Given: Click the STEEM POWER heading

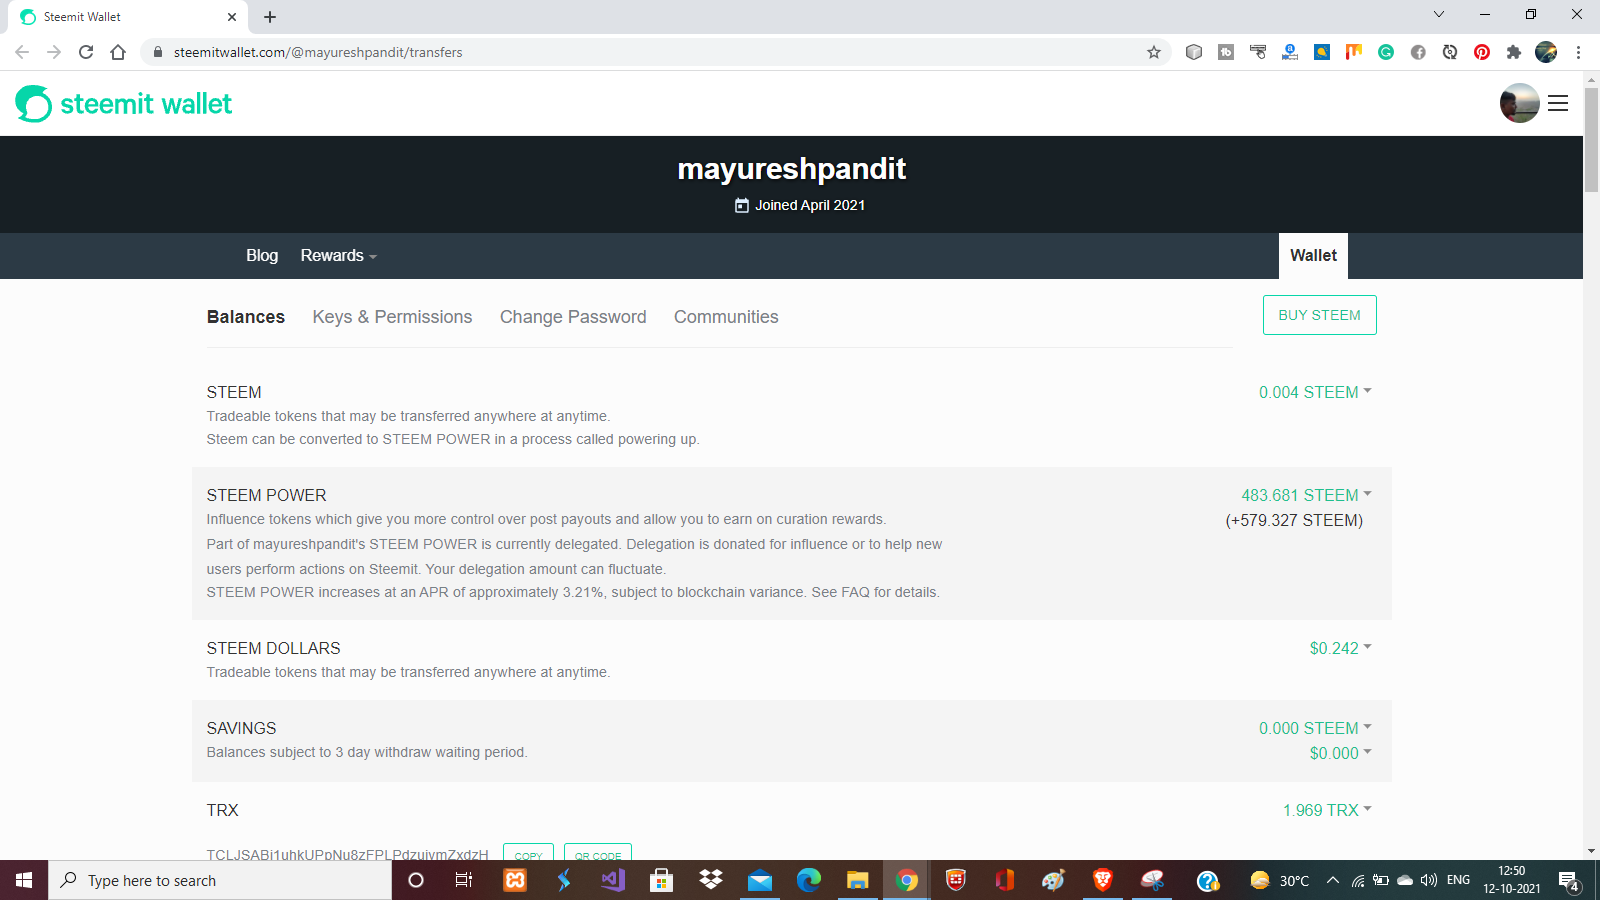Looking at the screenshot, I should [x=266, y=495].
